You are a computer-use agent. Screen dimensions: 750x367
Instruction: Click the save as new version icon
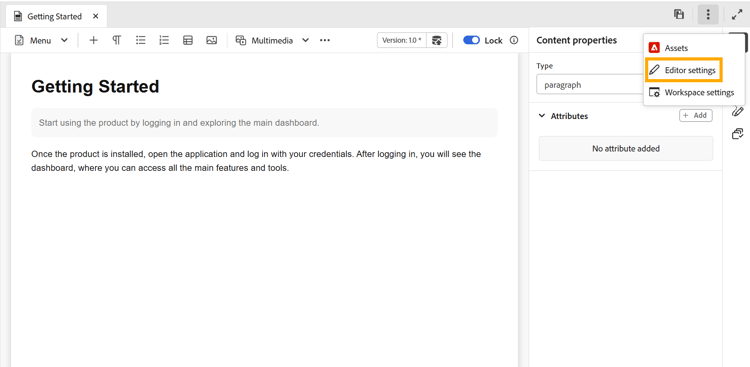coord(437,40)
